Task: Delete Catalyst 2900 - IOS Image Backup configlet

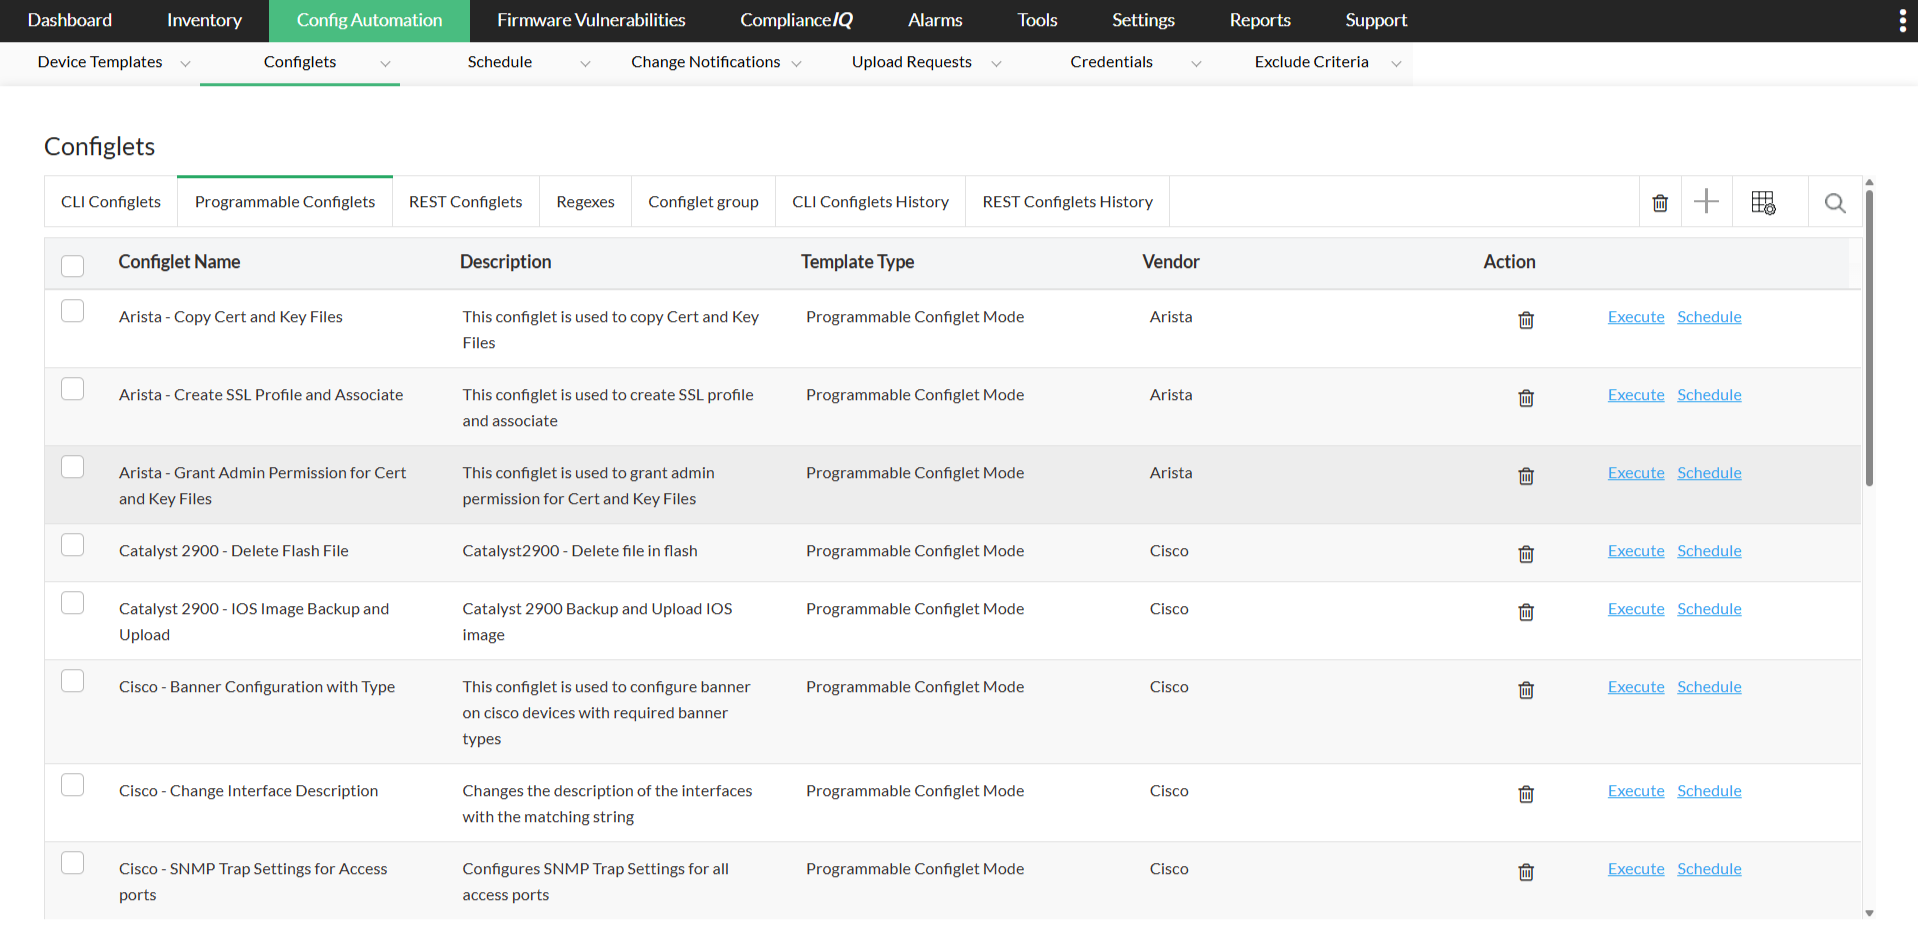Action: [1526, 612]
